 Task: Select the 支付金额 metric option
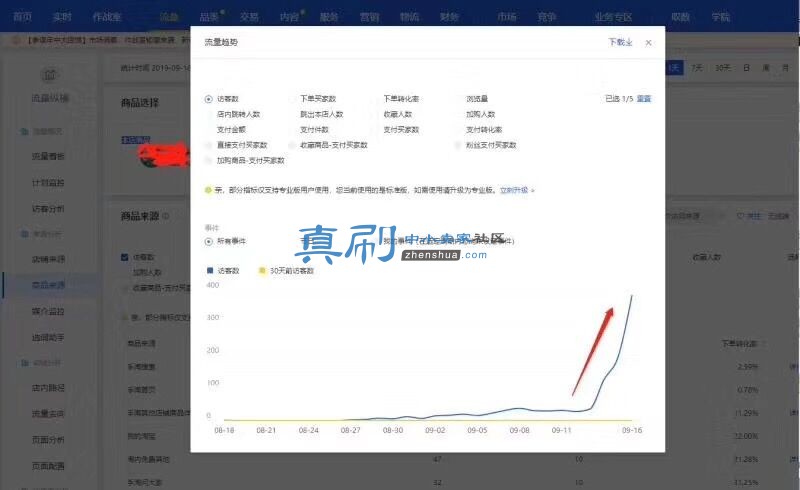231,129
